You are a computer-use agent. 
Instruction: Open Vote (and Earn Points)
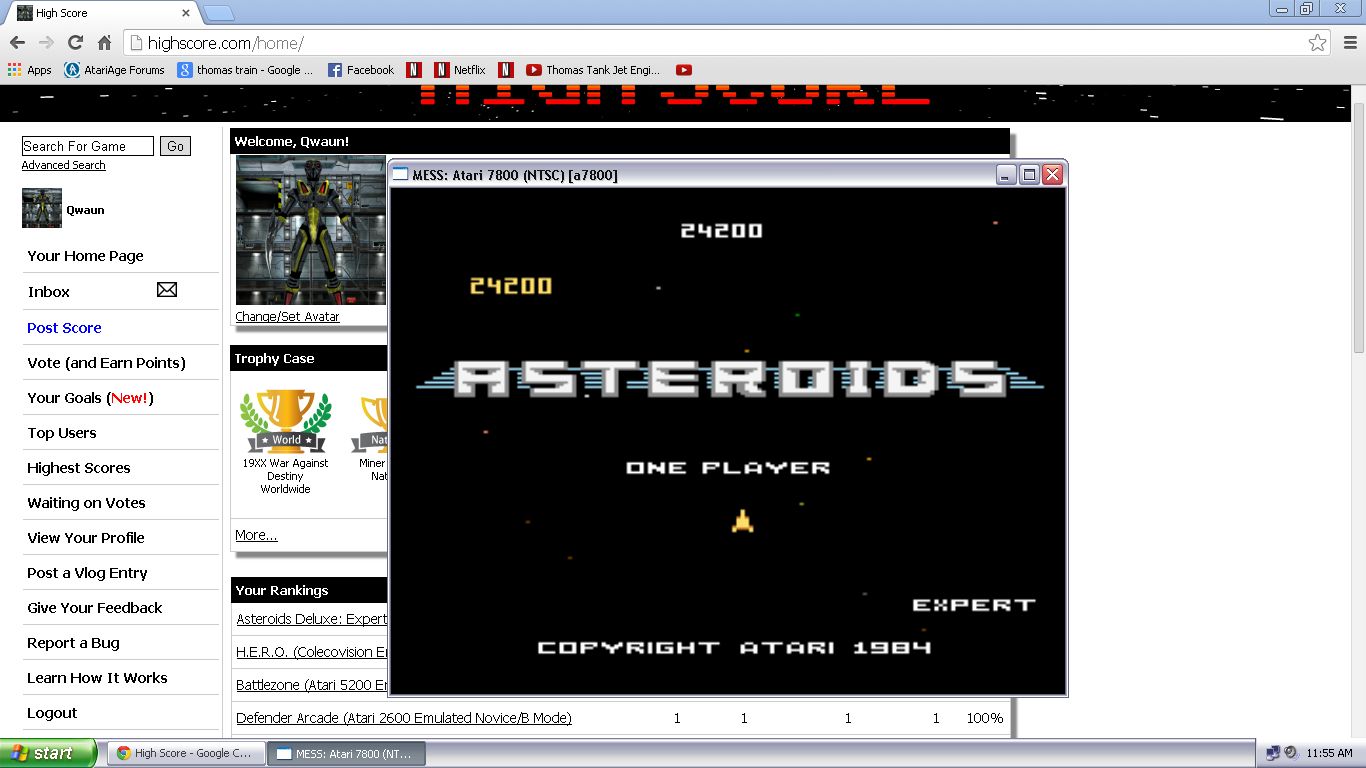107,363
